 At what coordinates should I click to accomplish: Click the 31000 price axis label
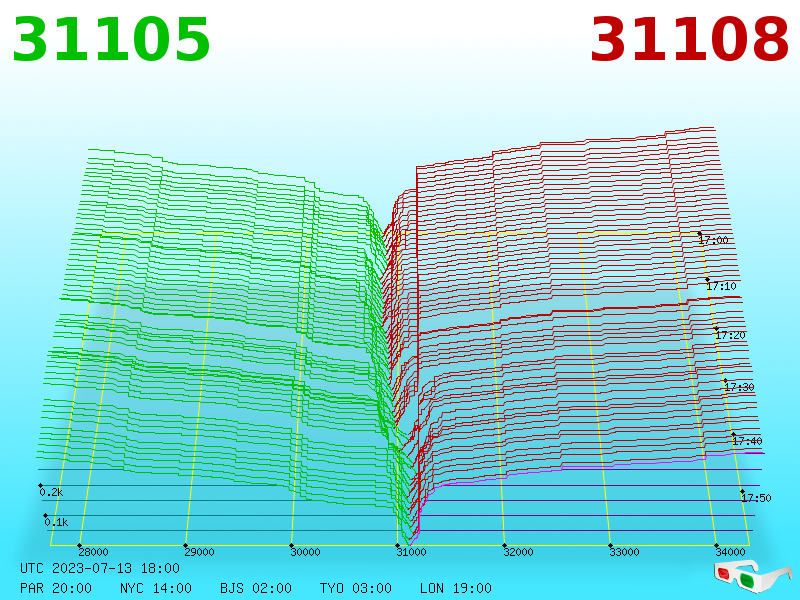tap(412, 552)
